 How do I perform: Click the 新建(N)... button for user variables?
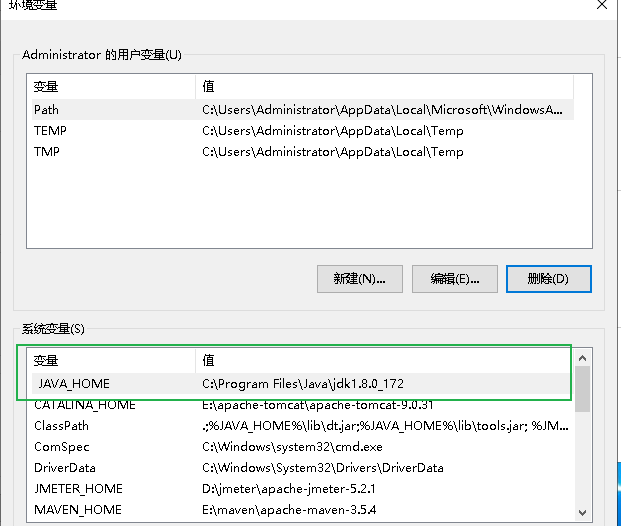(360, 279)
